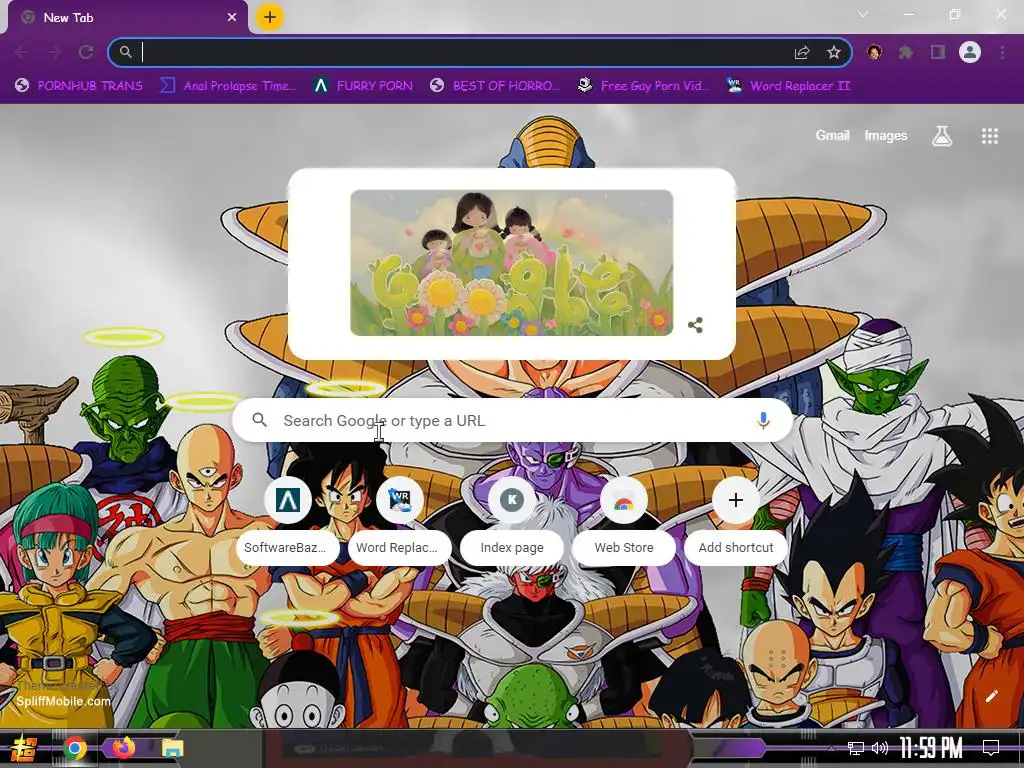The height and width of the screenshot is (768, 1024).
Task: Click the Search Google or type a URL box
Action: pos(513,421)
